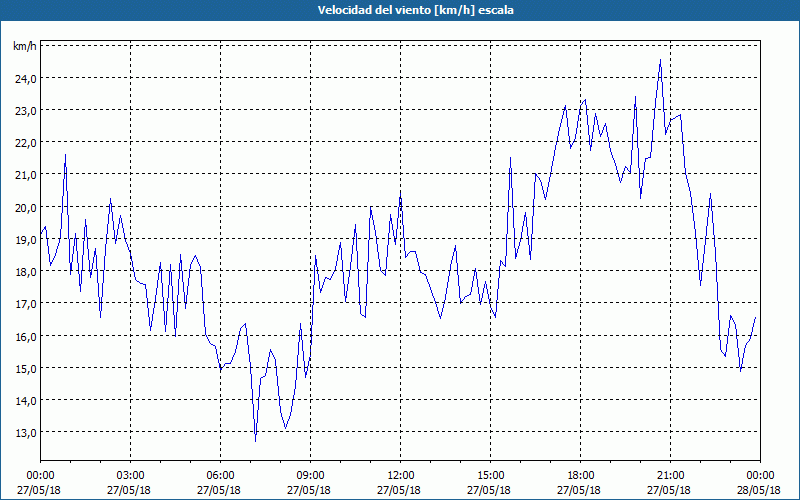Click the '12:00' time axis label
Viewport: 800px width, 500px height.
pyautogui.click(x=401, y=476)
